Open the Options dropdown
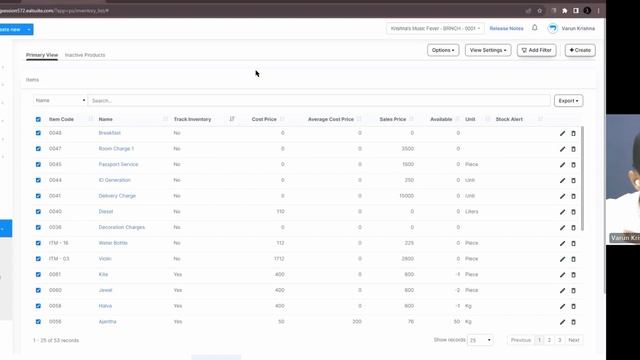 (443, 50)
